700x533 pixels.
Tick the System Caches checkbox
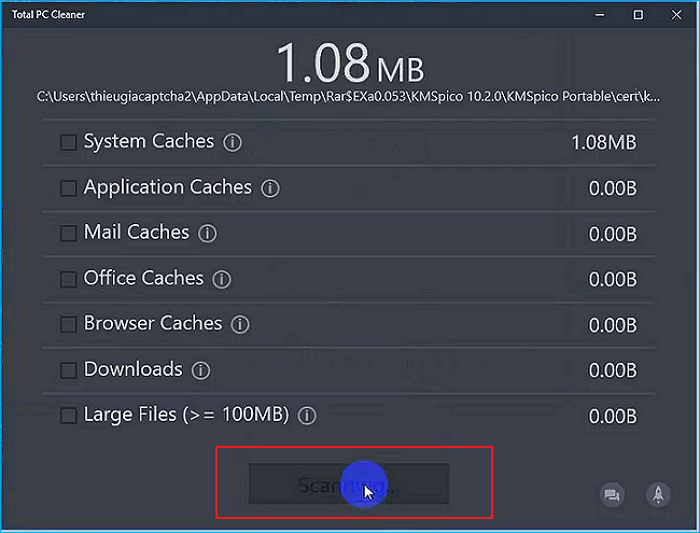click(68, 143)
